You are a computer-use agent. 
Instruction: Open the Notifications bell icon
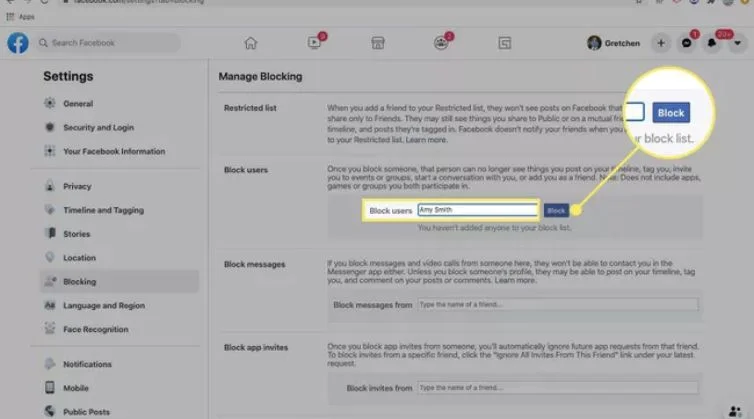coord(712,43)
